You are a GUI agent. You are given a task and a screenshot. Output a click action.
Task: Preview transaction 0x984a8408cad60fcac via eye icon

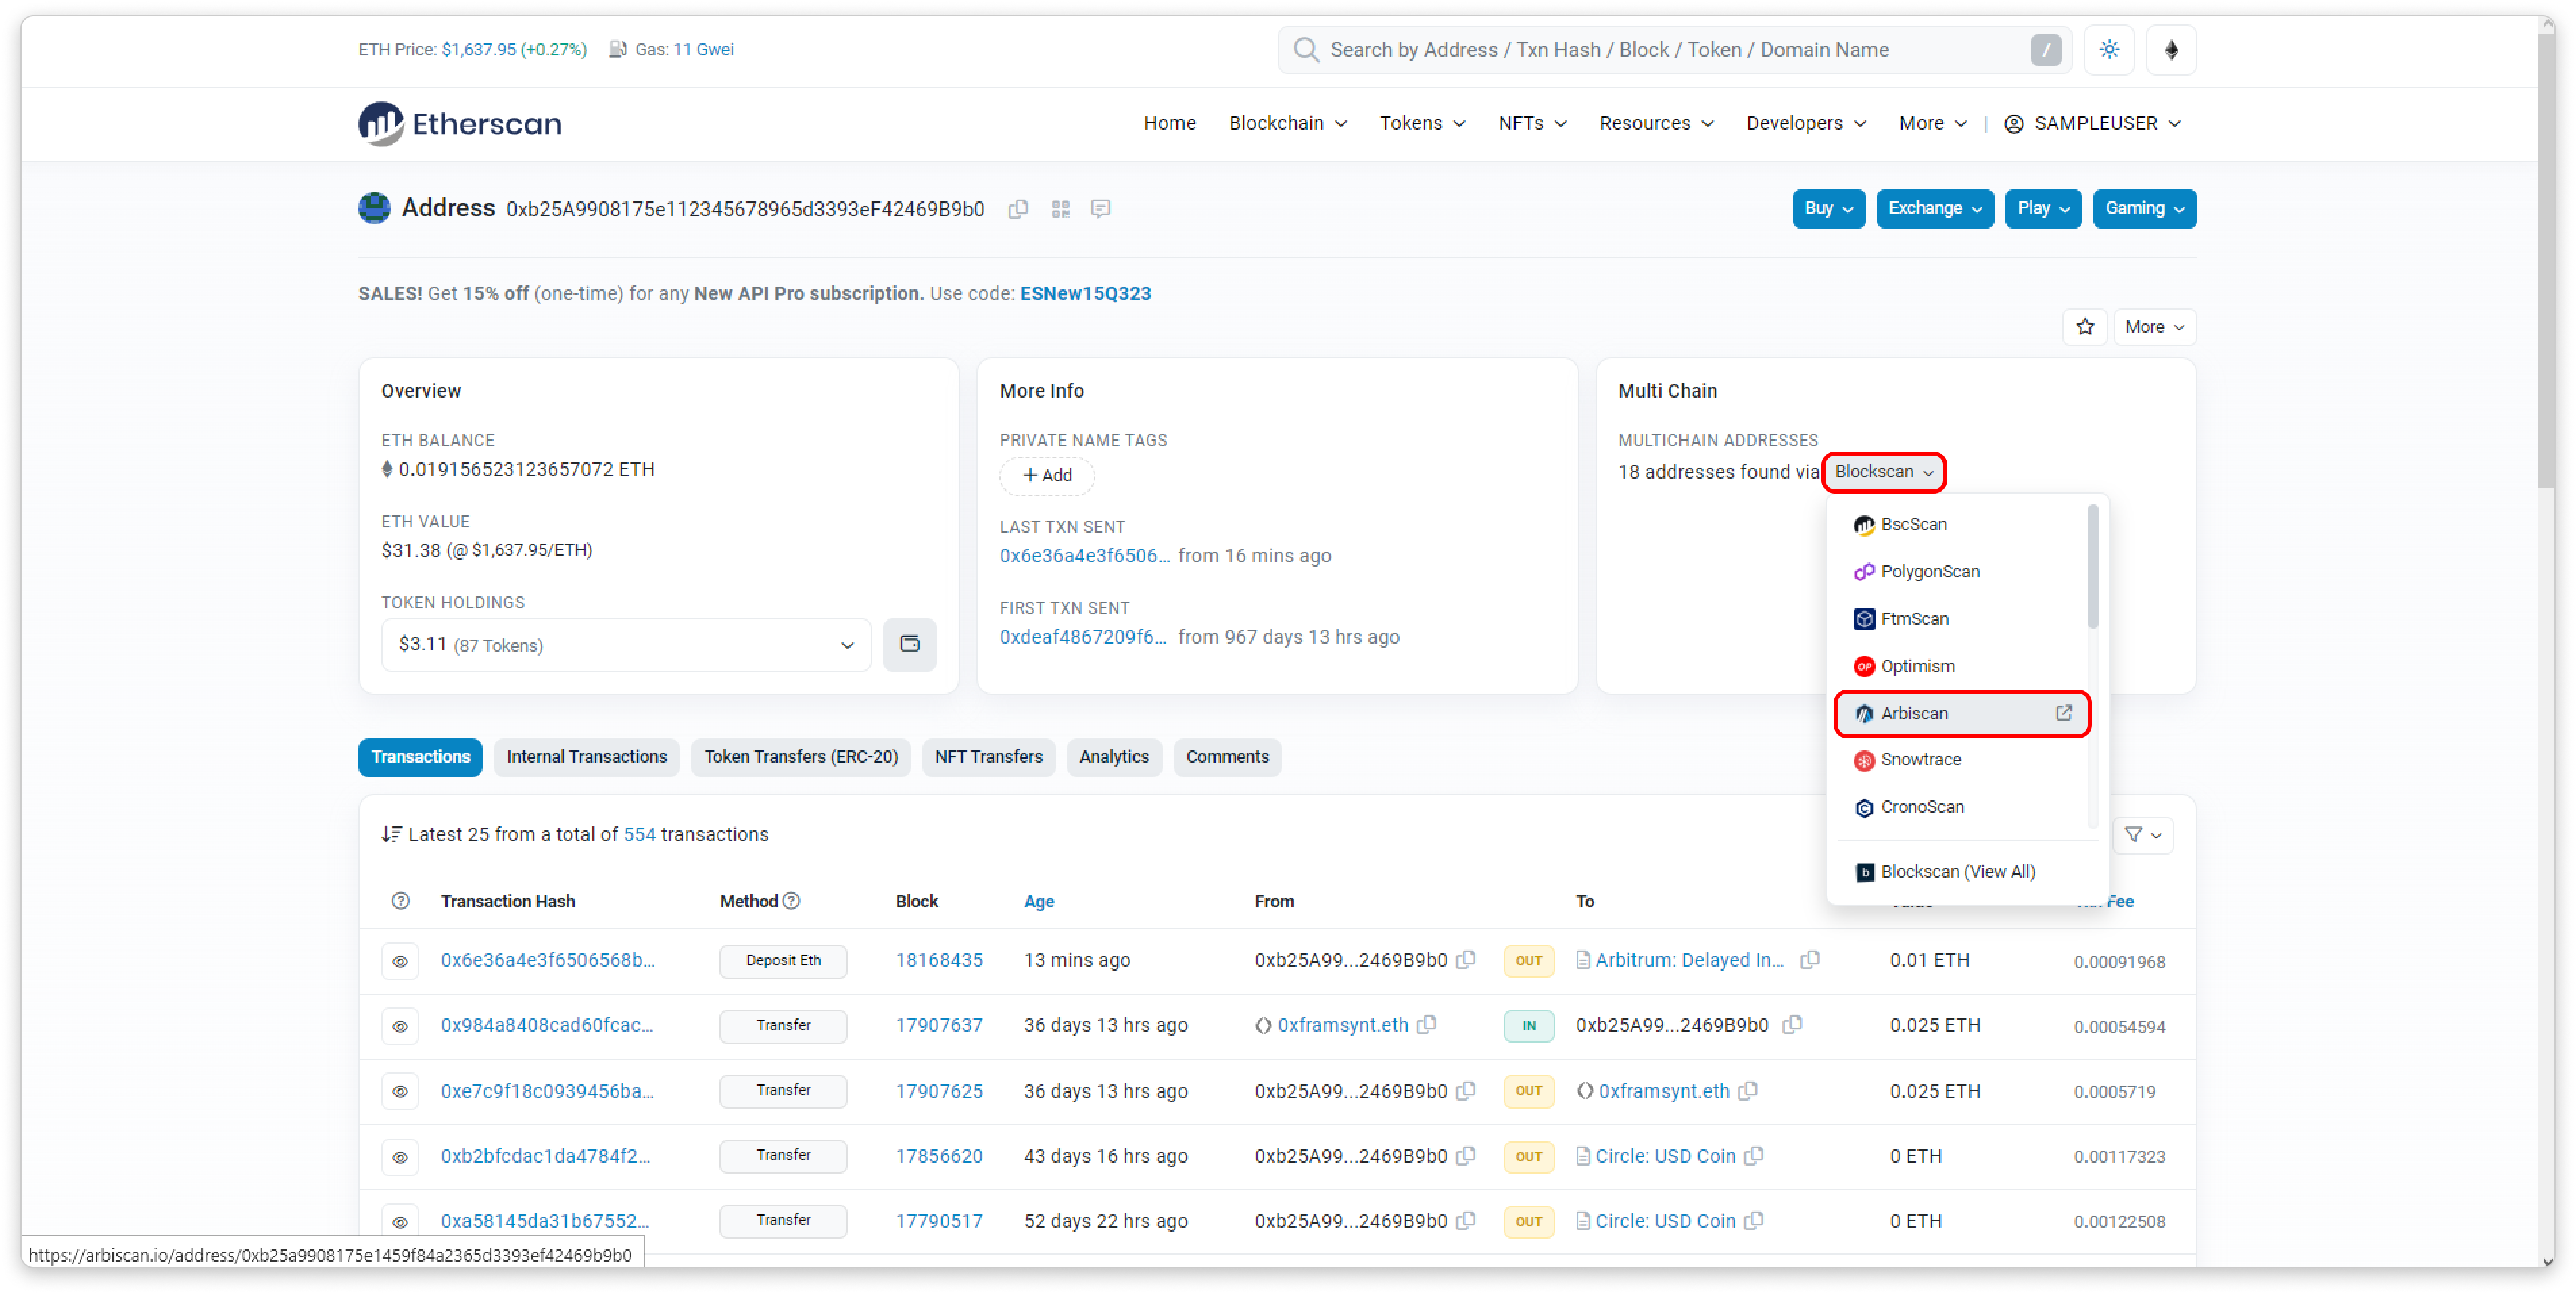400,1026
